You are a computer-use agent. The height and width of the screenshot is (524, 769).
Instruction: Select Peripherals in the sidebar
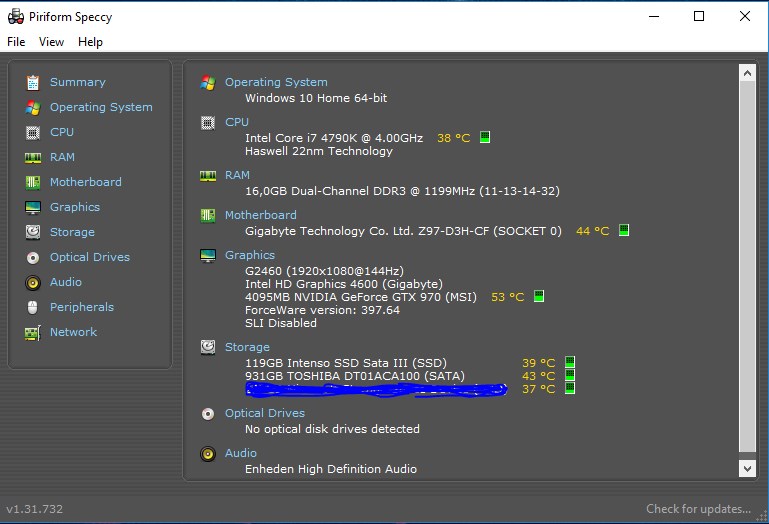point(82,307)
